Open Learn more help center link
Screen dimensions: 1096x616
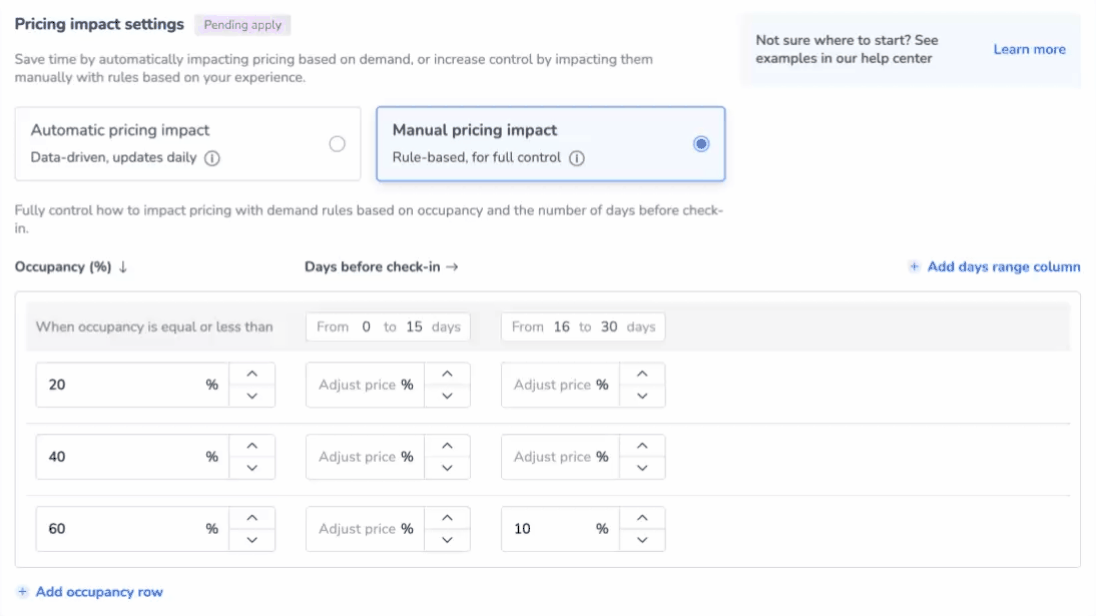[1029, 49]
